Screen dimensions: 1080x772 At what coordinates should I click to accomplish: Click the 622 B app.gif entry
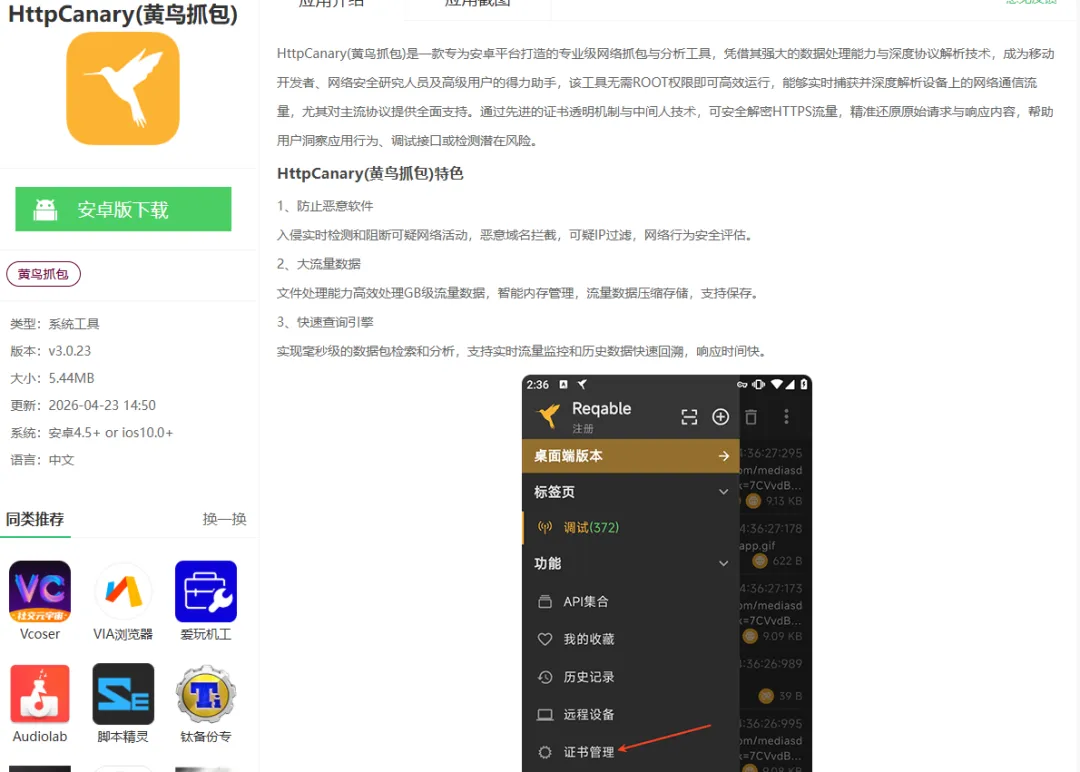click(x=771, y=545)
